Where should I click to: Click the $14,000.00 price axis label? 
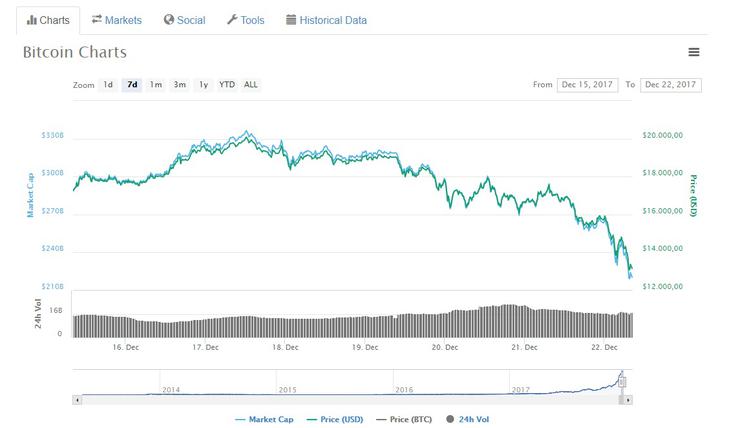[663, 248]
